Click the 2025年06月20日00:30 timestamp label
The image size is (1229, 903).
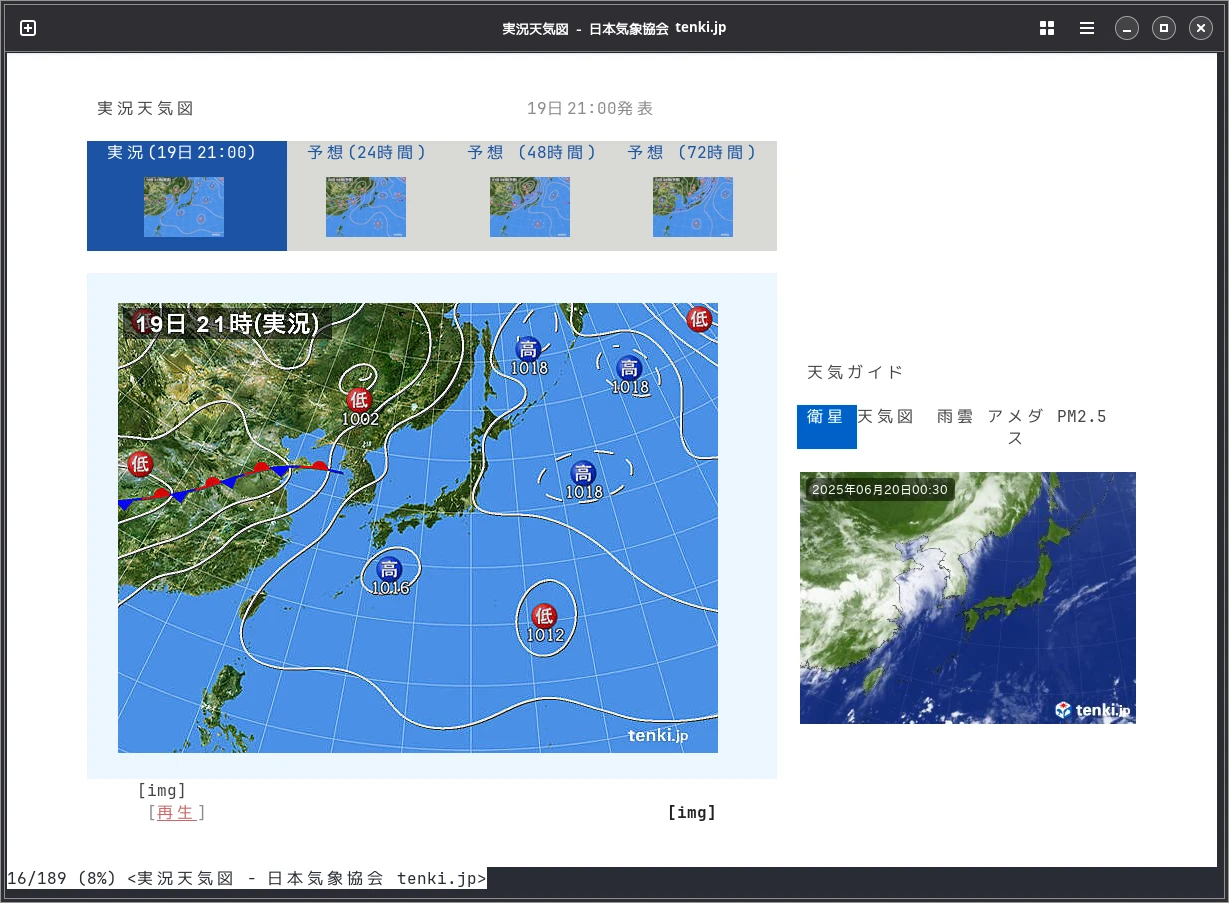(880, 490)
